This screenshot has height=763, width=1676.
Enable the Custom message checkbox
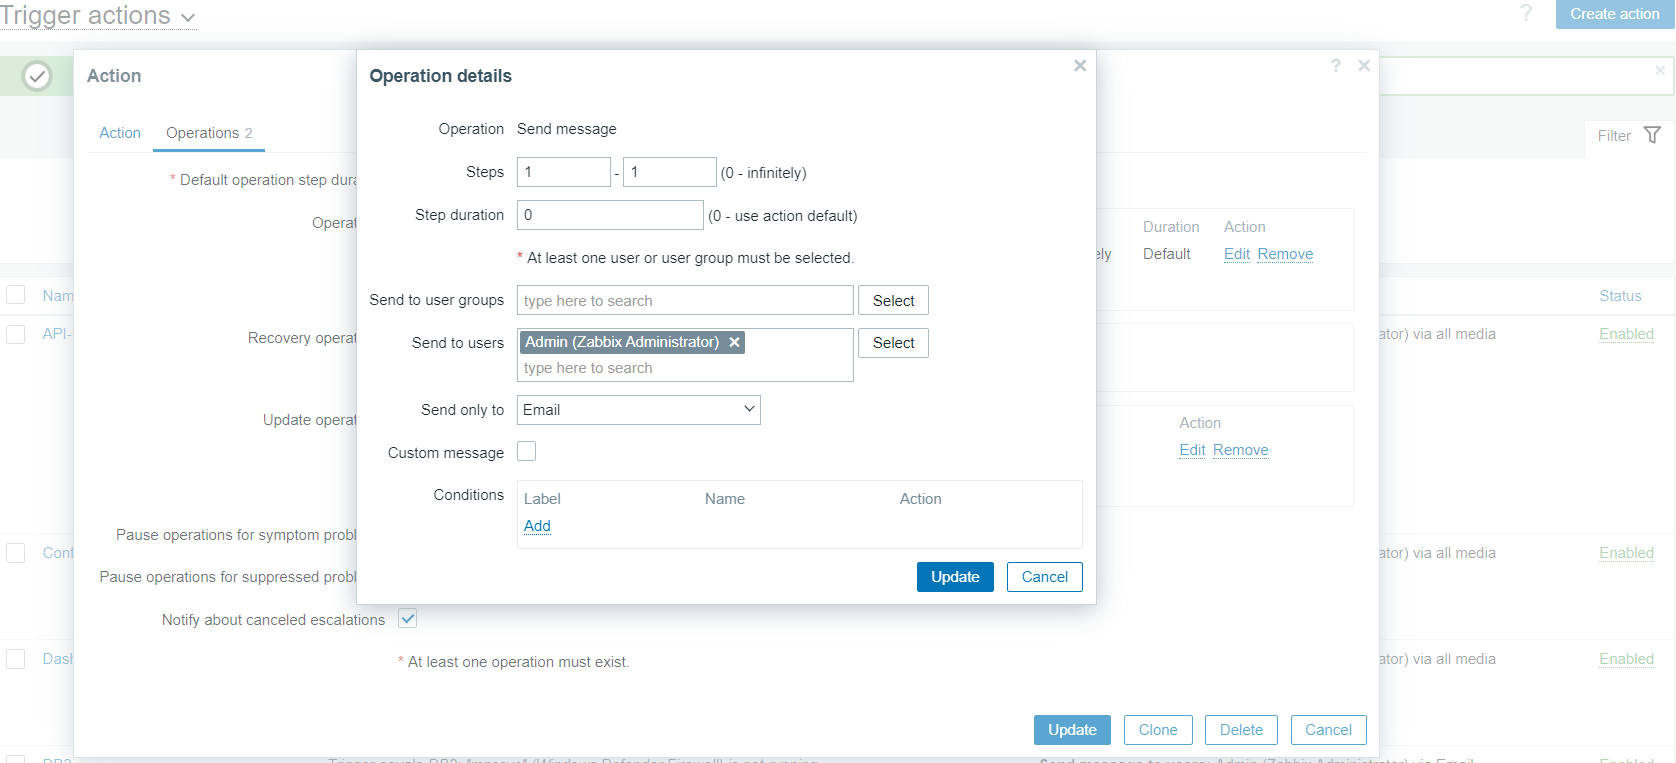coord(526,452)
